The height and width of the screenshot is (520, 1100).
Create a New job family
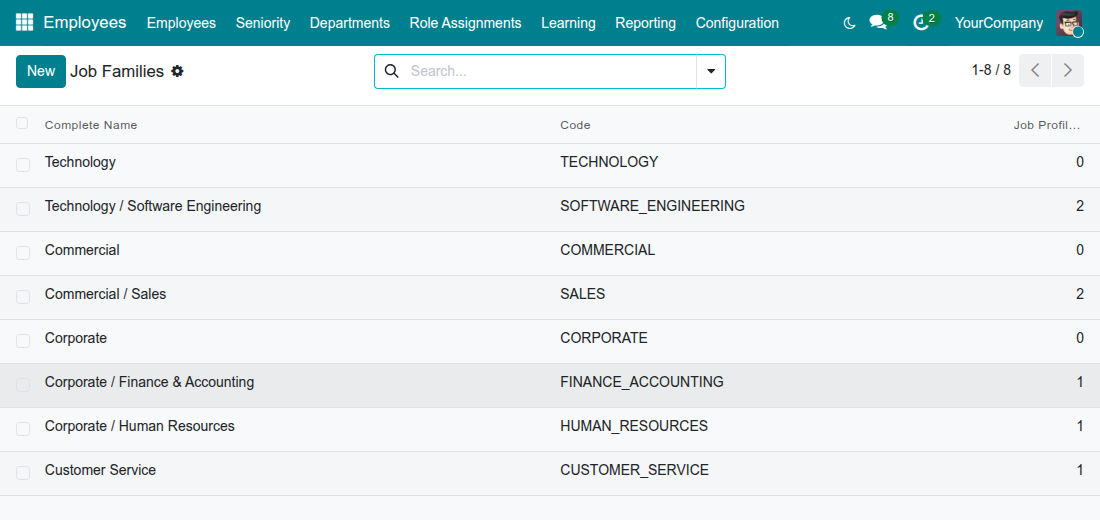[41, 71]
